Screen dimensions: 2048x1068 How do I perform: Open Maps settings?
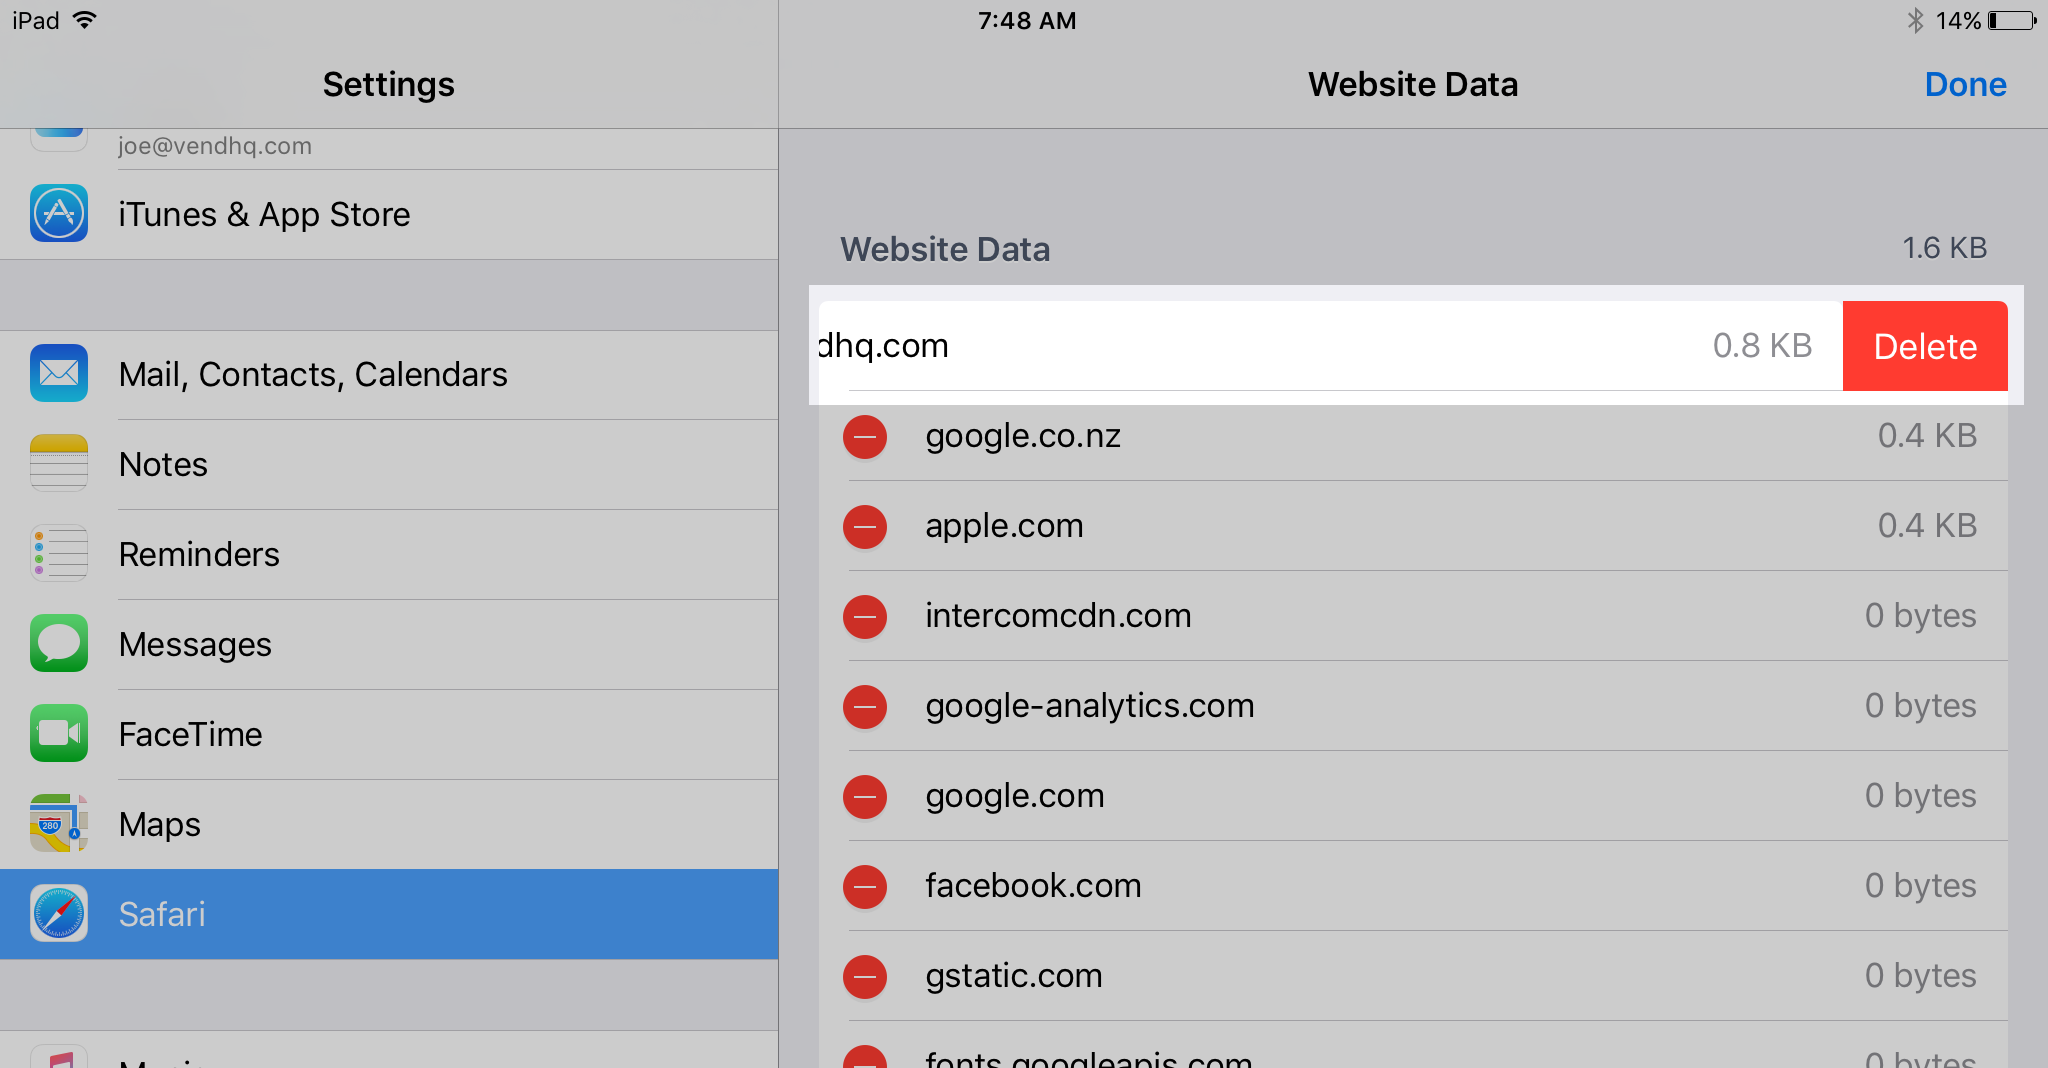point(389,825)
